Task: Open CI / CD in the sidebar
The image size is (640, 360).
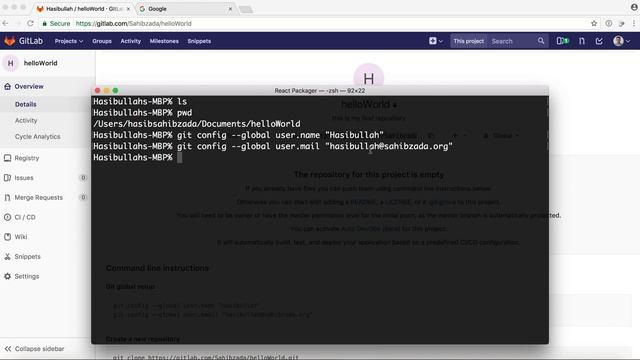Action: coord(25,217)
